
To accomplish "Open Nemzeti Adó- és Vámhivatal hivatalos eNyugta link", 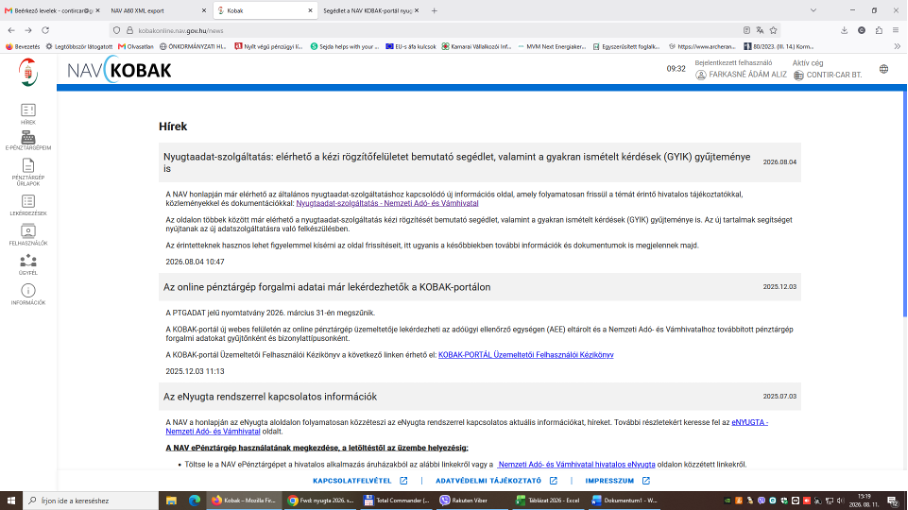I will (x=576, y=464).
